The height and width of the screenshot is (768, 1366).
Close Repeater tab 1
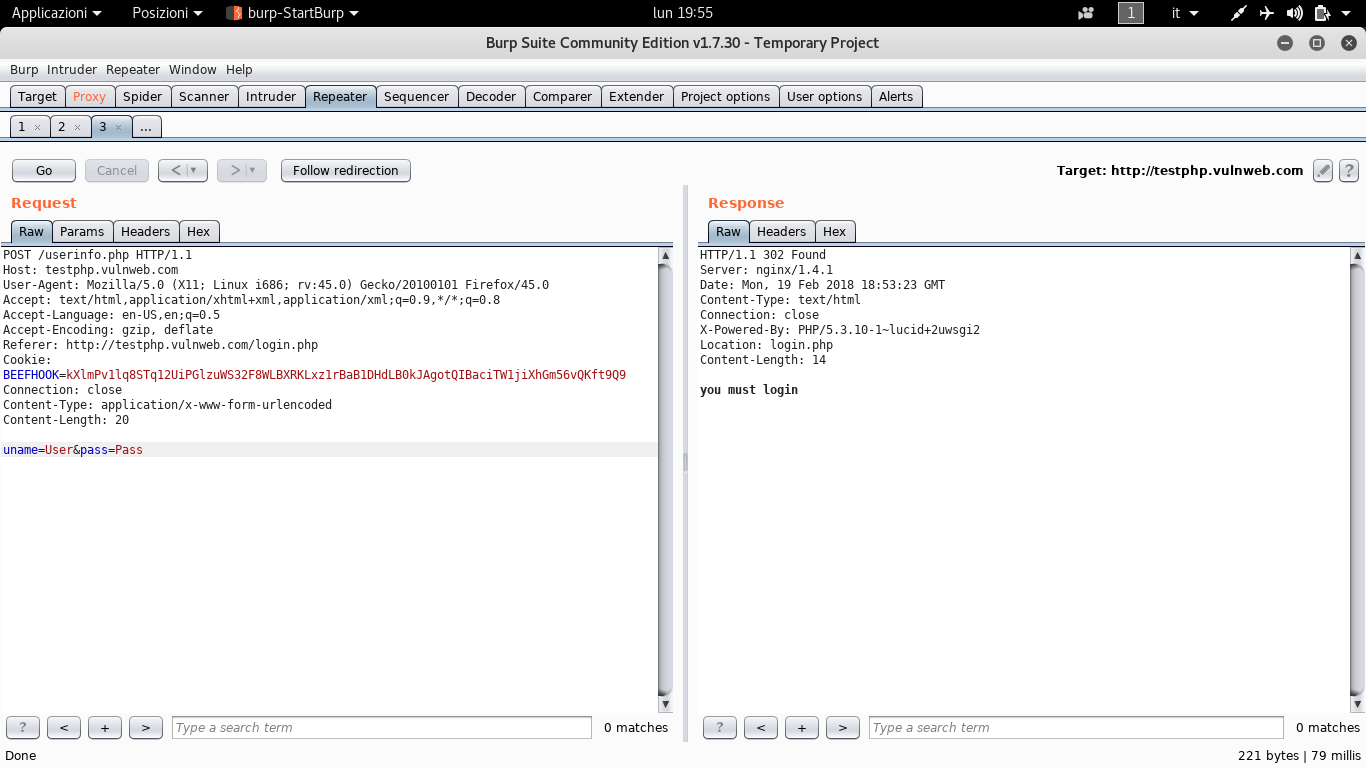coord(37,128)
